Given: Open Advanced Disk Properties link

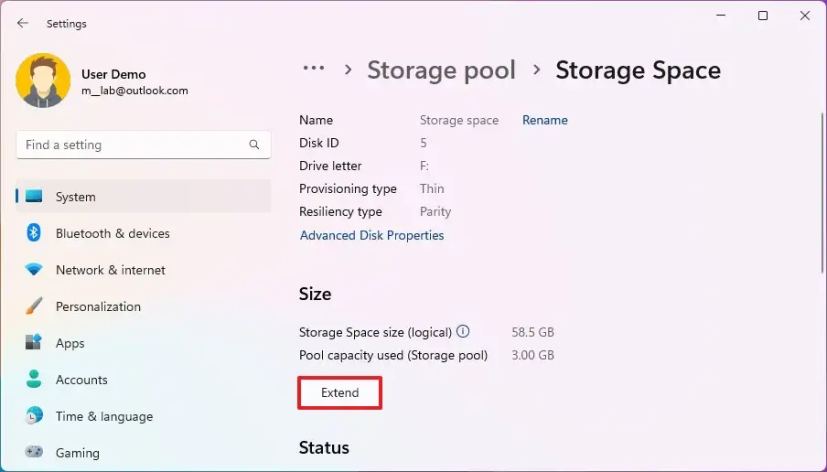Looking at the screenshot, I should click(x=372, y=236).
